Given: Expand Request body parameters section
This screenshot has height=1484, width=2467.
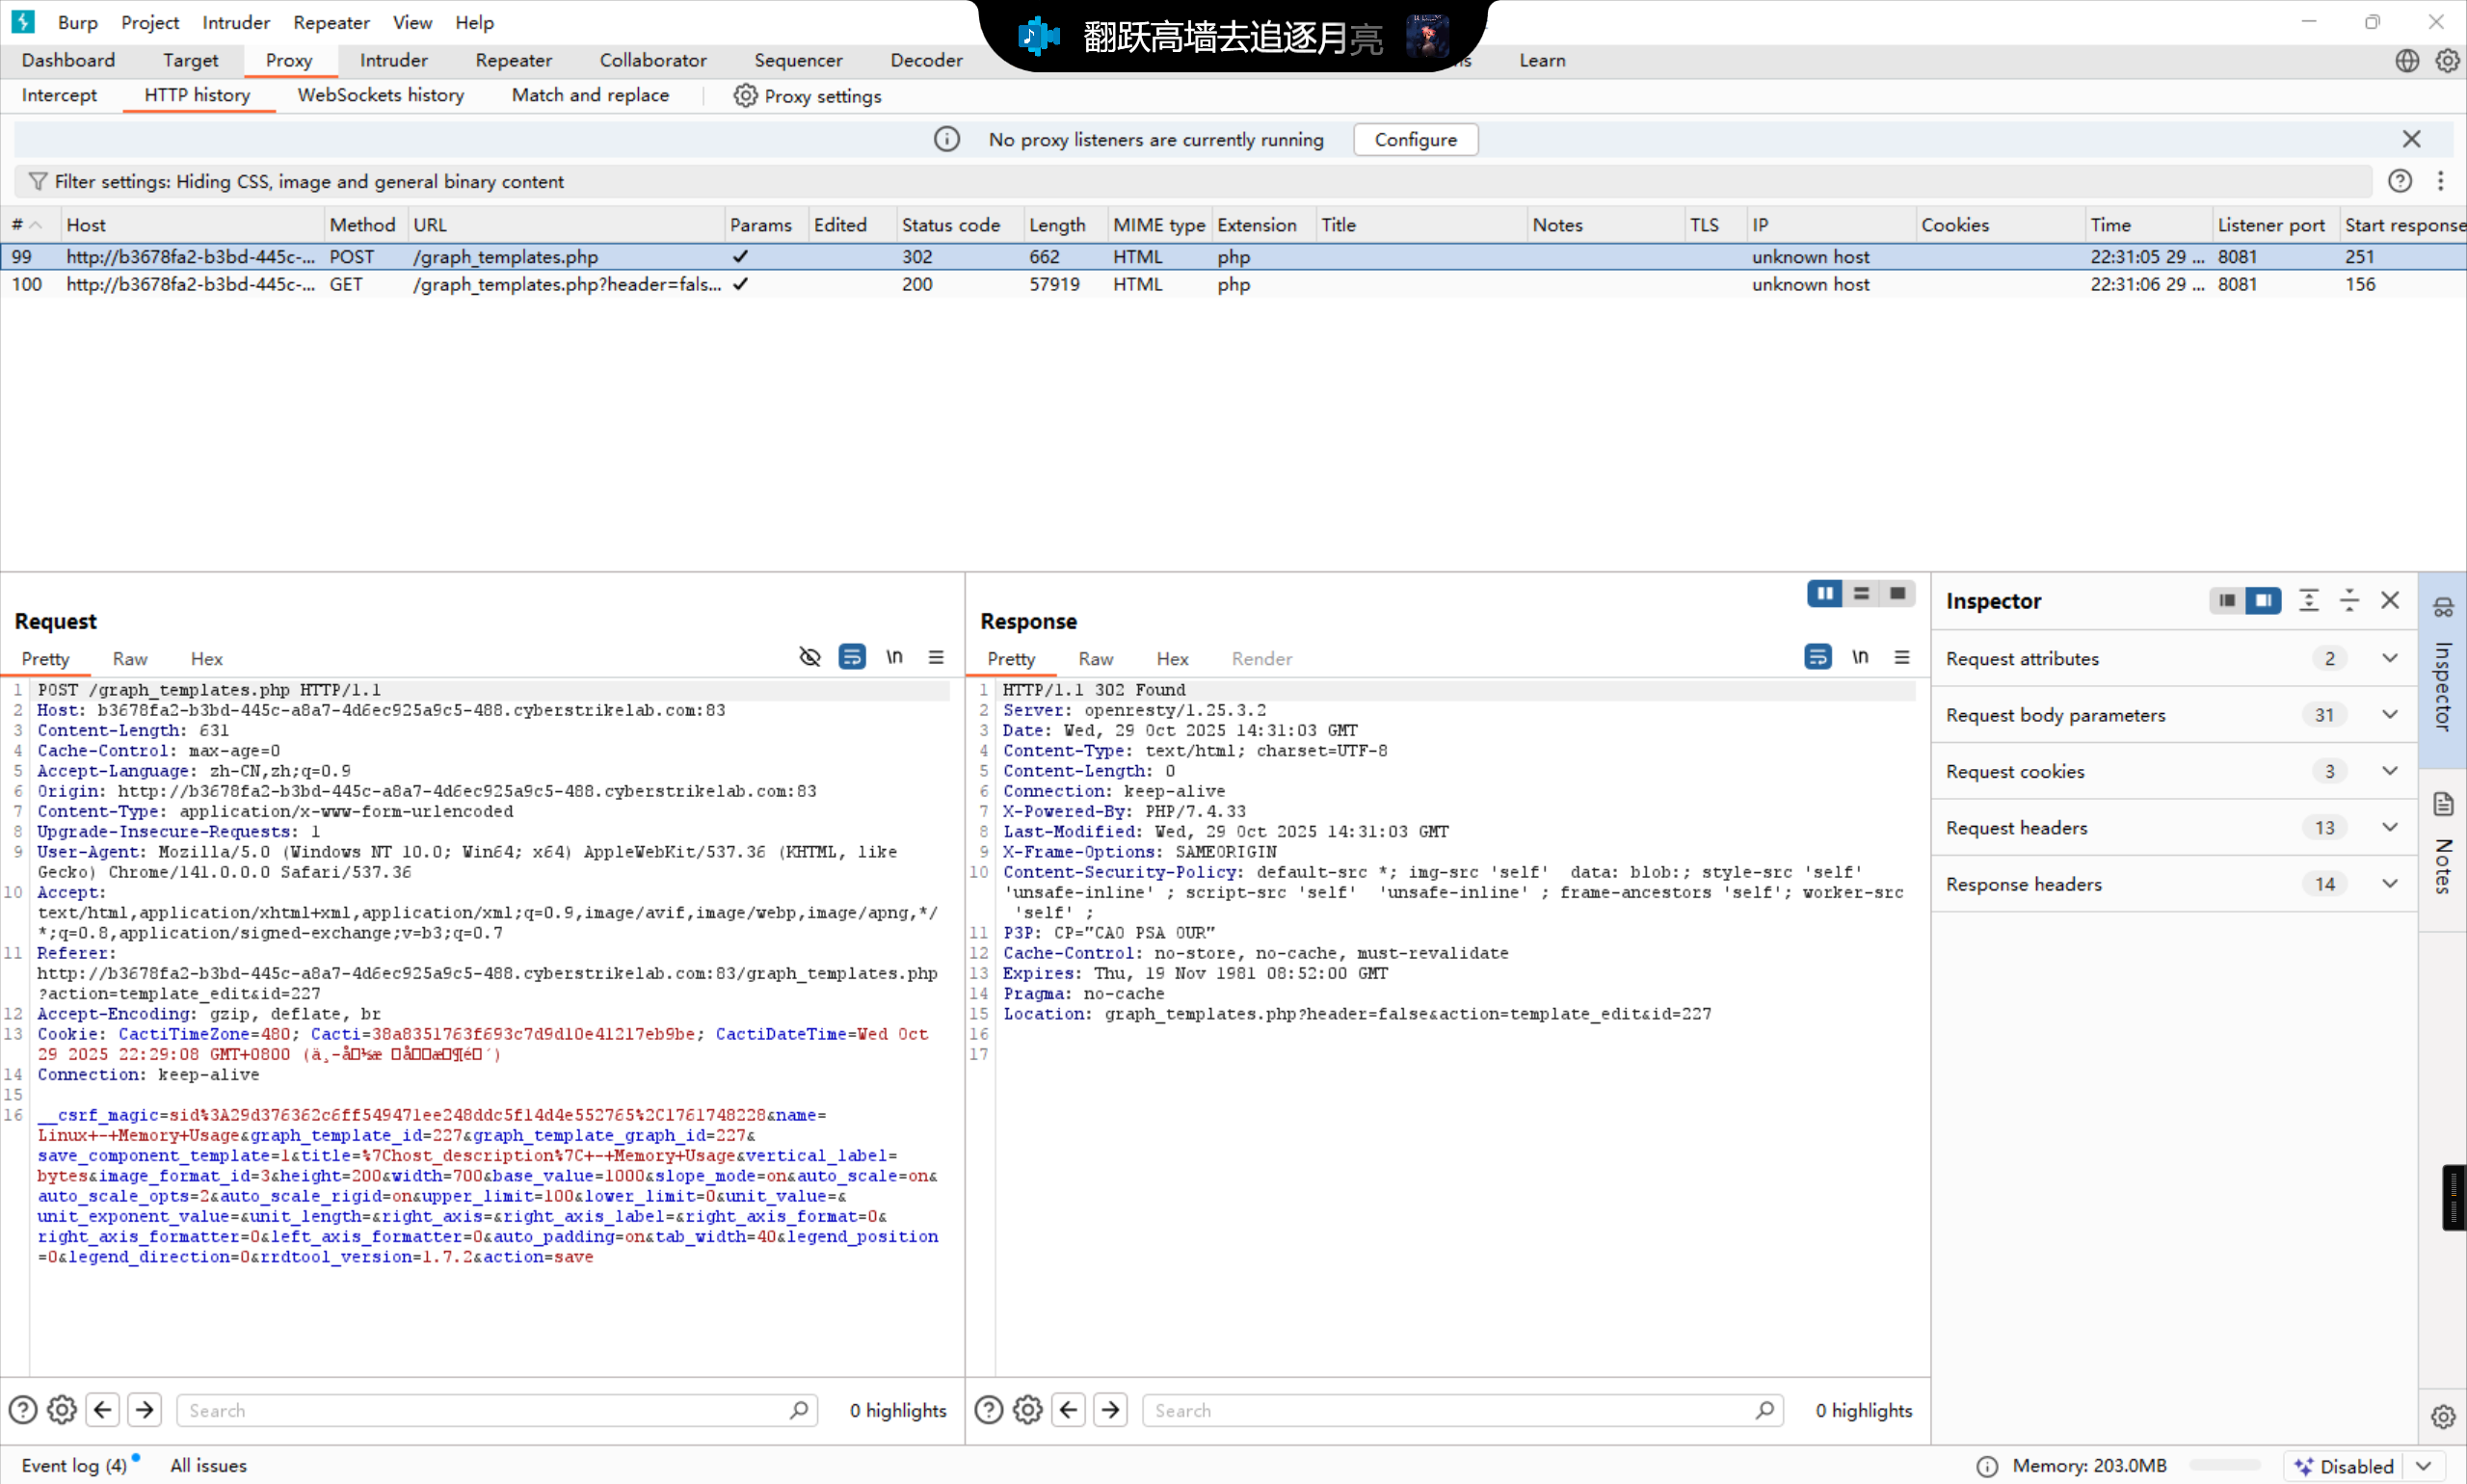Looking at the screenshot, I should pyautogui.click(x=2389, y=715).
